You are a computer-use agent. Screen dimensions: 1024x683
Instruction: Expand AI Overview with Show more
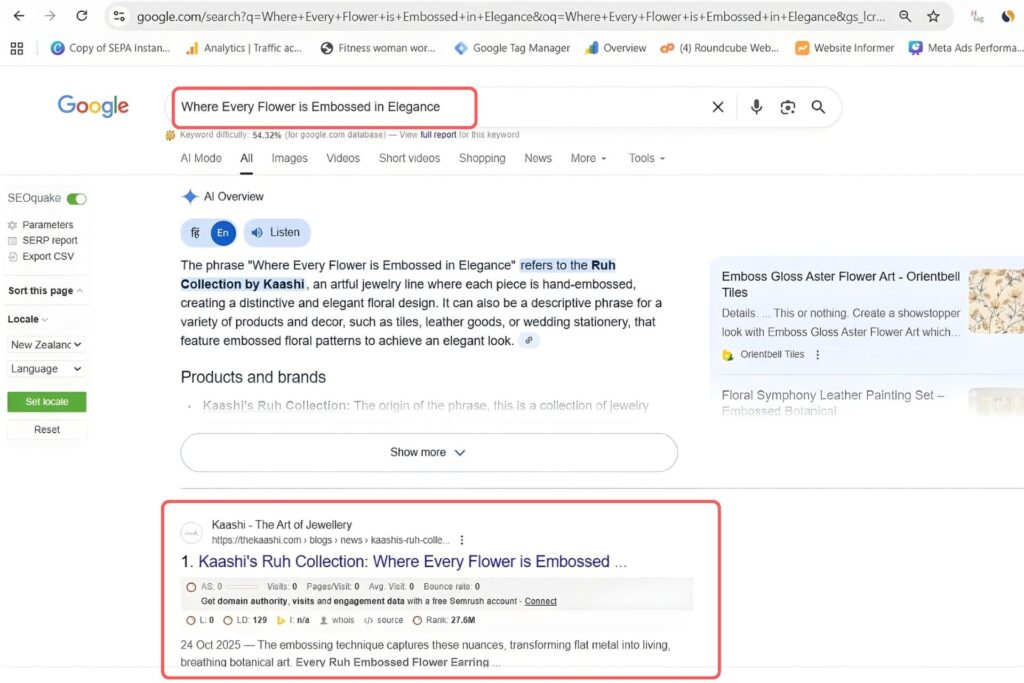[428, 452]
